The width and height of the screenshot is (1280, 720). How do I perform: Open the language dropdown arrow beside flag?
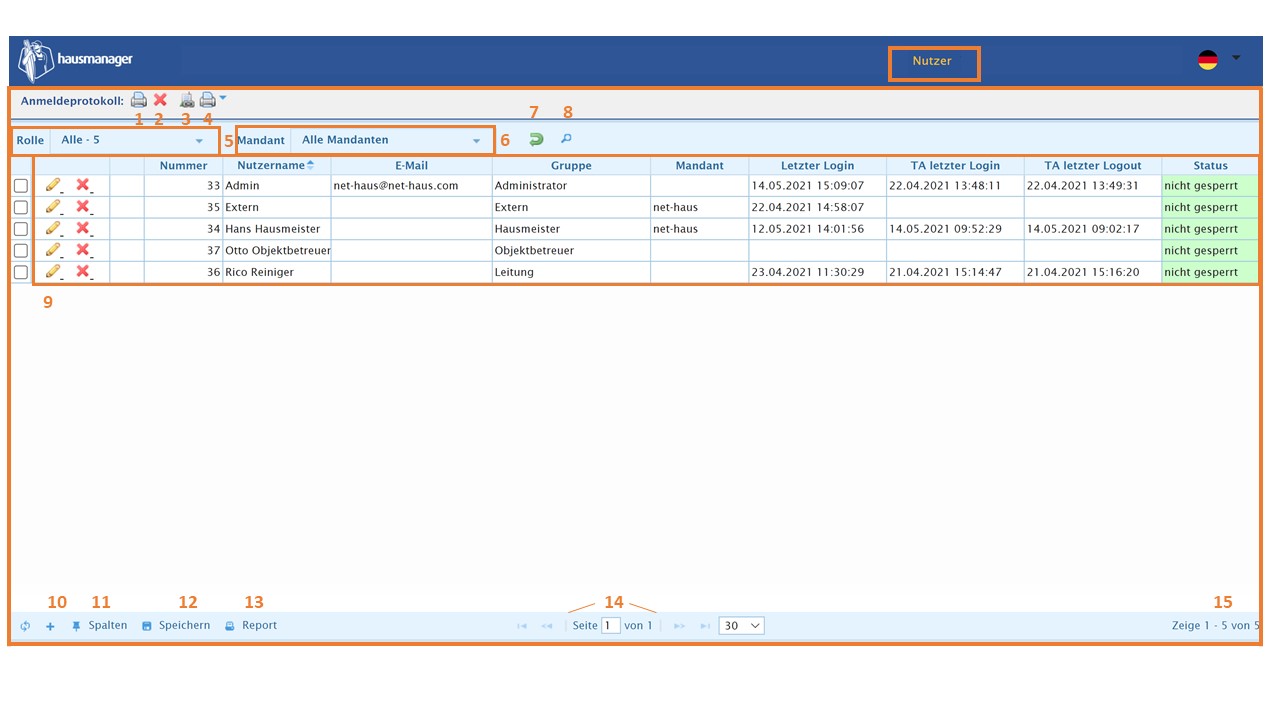[1236, 58]
